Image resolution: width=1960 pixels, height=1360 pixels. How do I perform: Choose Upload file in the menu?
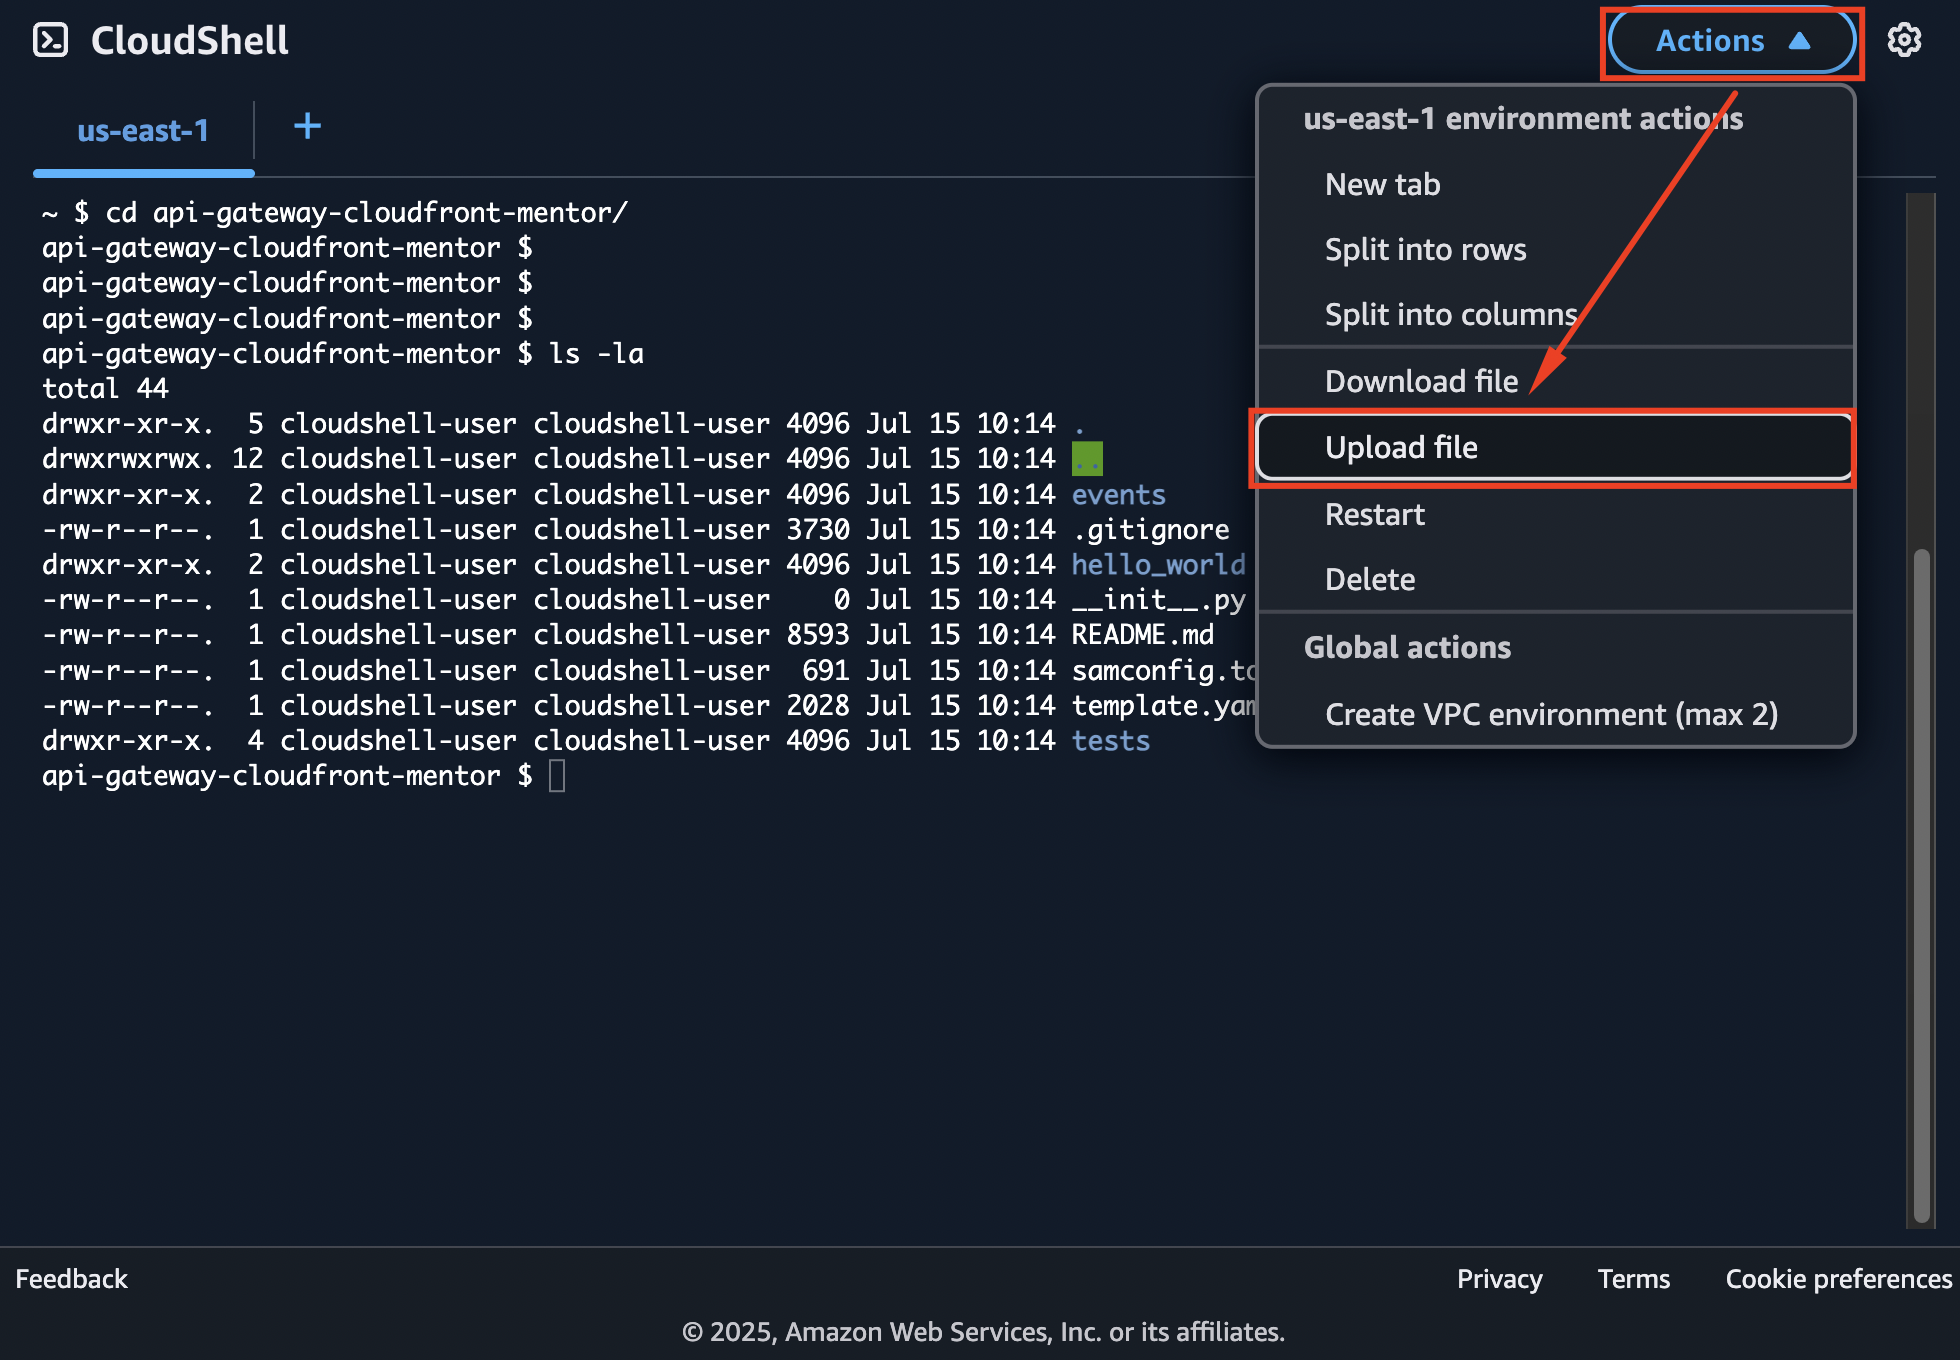click(x=1401, y=447)
